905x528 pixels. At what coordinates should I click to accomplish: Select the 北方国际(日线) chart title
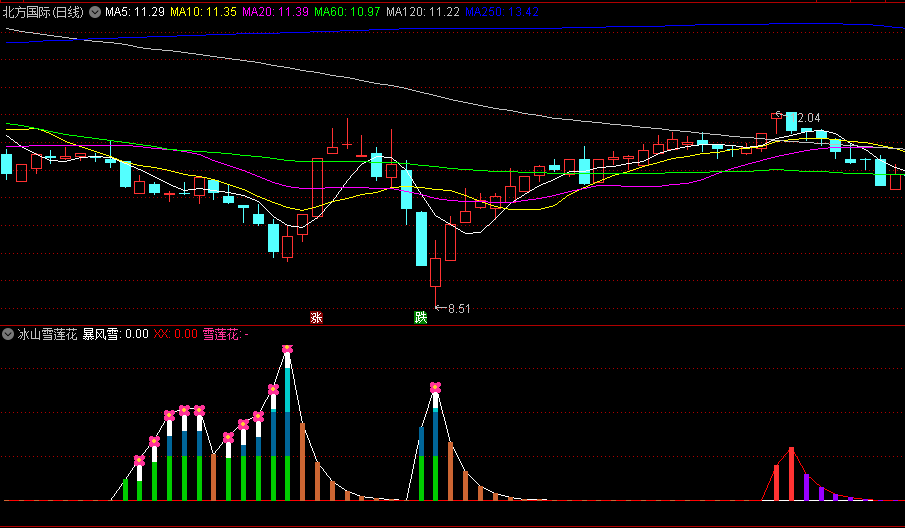pyautogui.click(x=43, y=12)
